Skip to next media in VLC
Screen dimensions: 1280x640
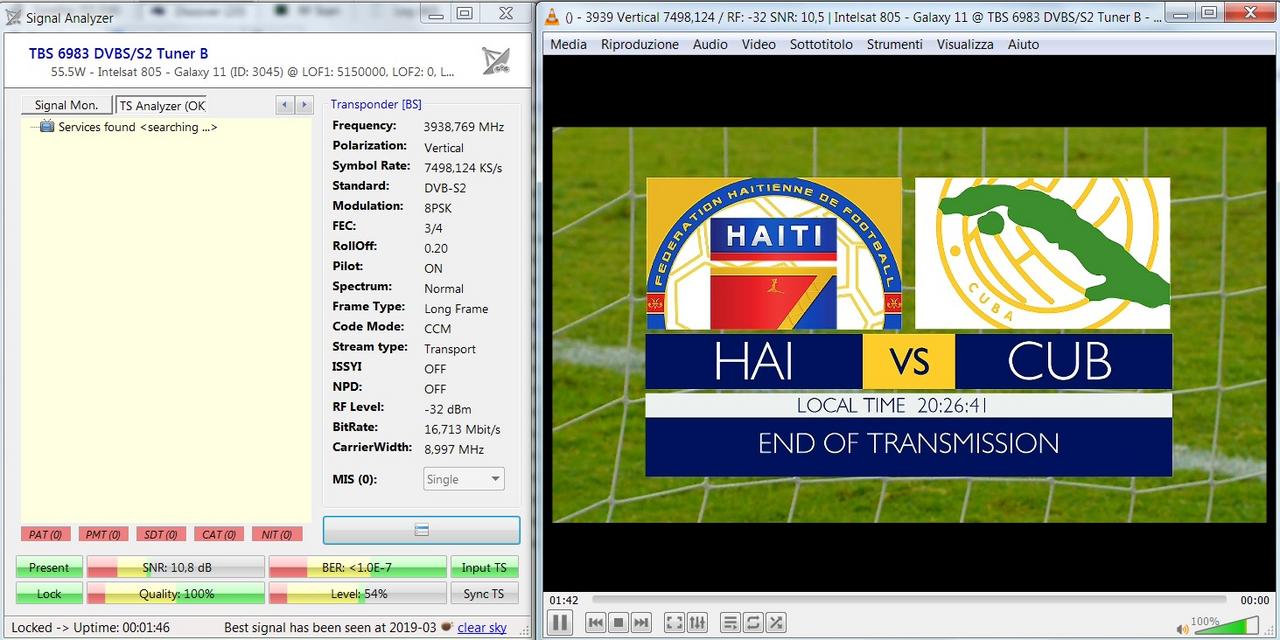(x=642, y=622)
